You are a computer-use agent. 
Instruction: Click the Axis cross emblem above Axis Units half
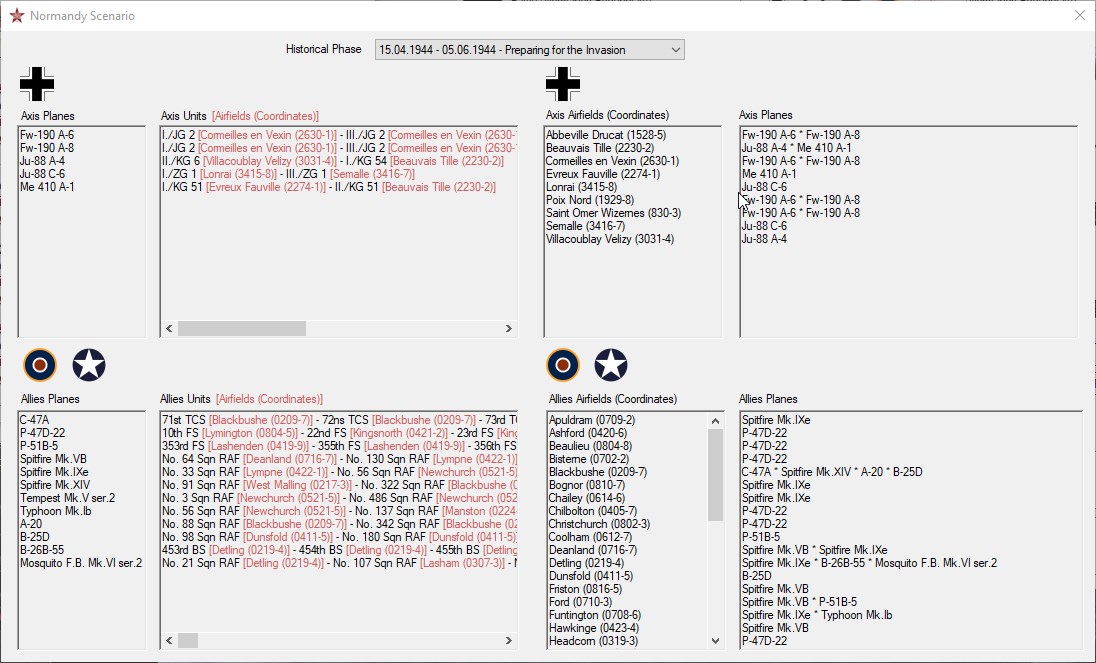click(x=37, y=84)
